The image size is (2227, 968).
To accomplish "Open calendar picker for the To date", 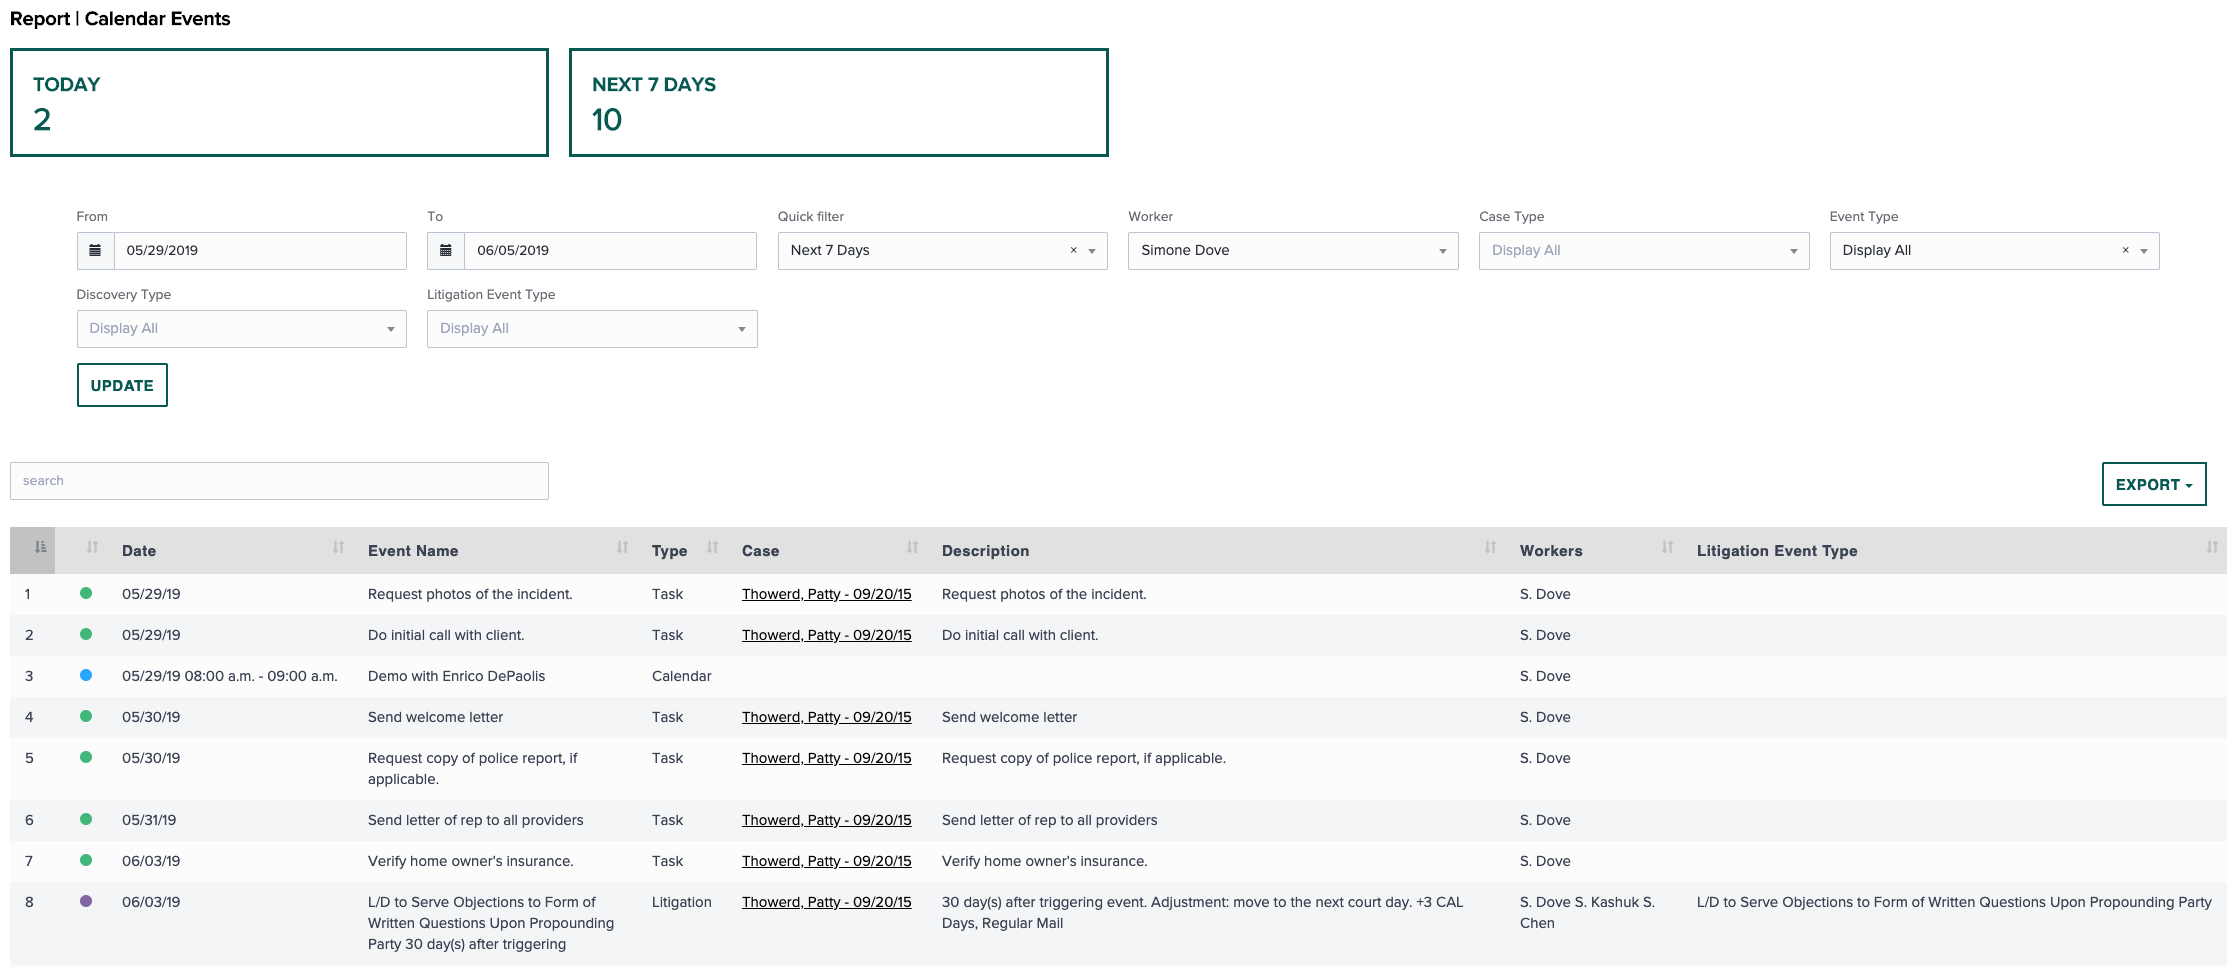I will 446,250.
